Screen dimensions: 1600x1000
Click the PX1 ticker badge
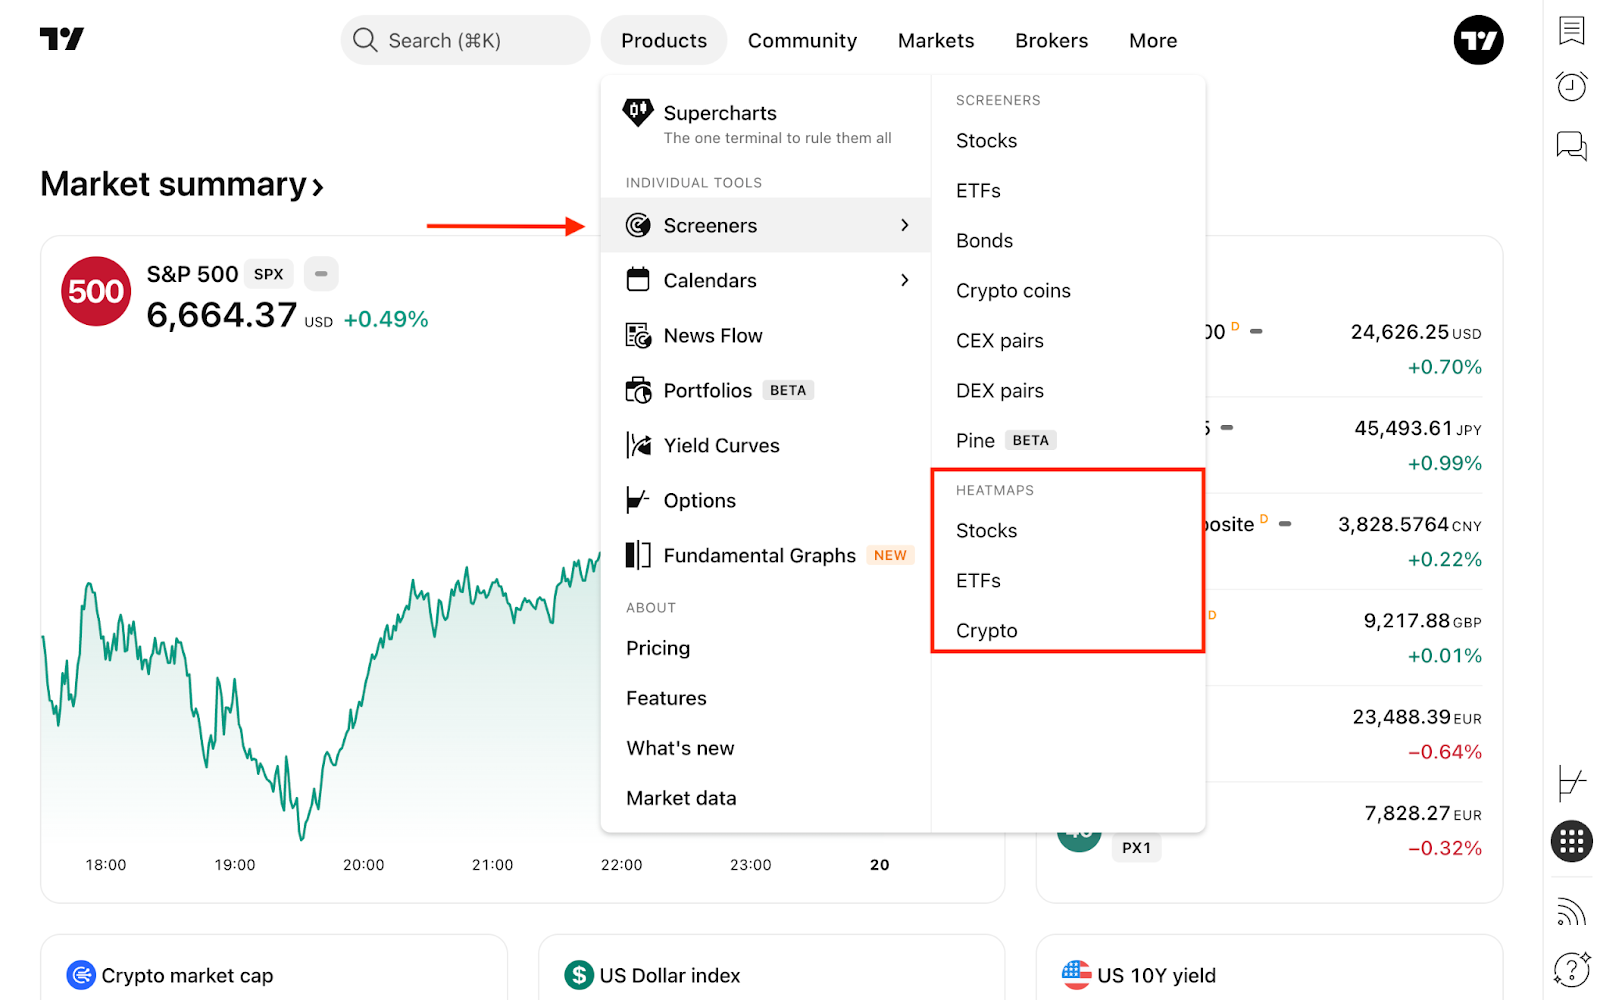pyautogui.click(x=1136, y=848)
